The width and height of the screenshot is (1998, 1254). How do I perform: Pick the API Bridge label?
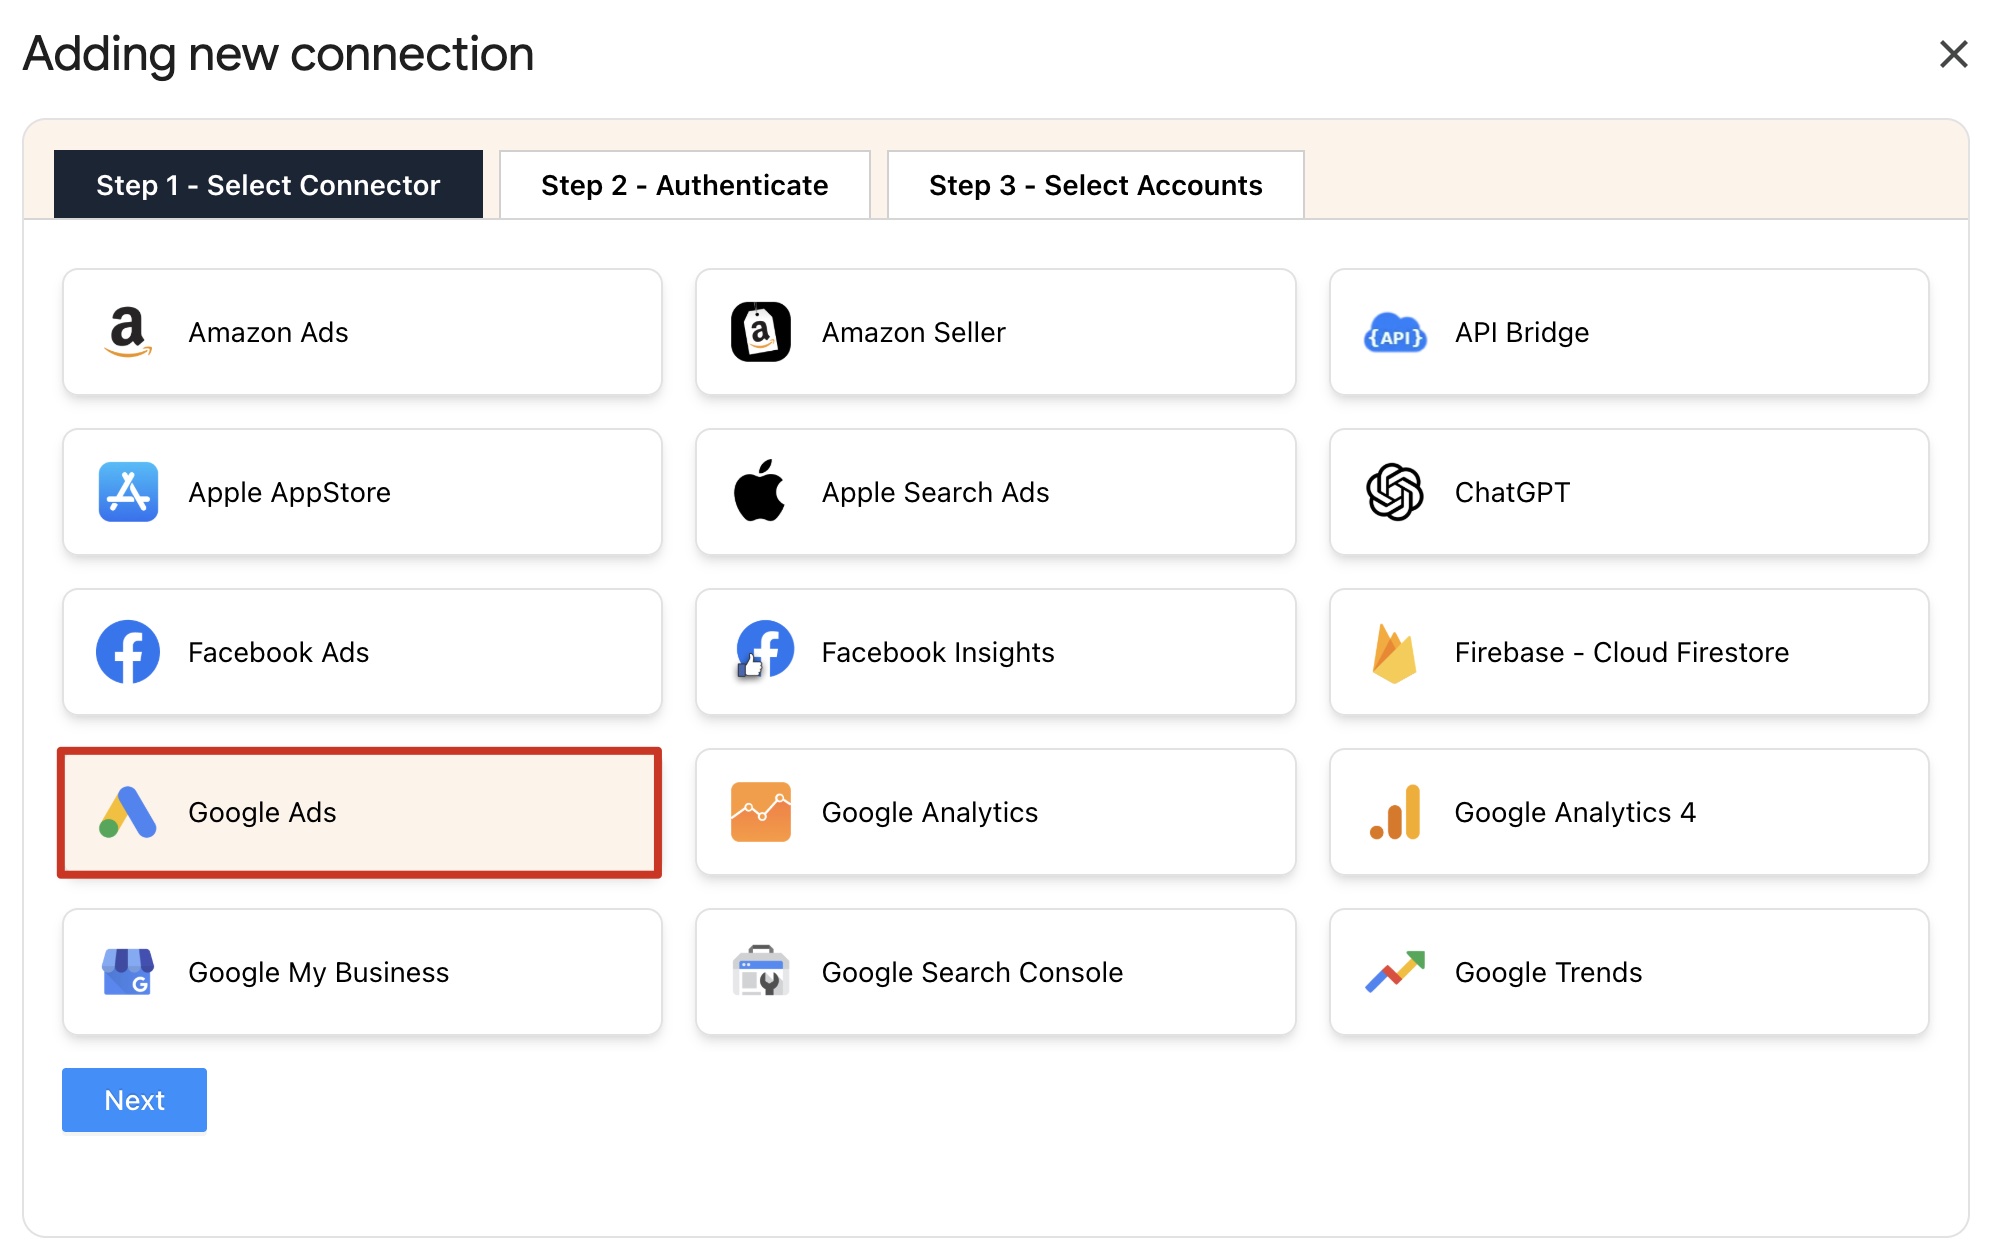tap(1521, 333)
